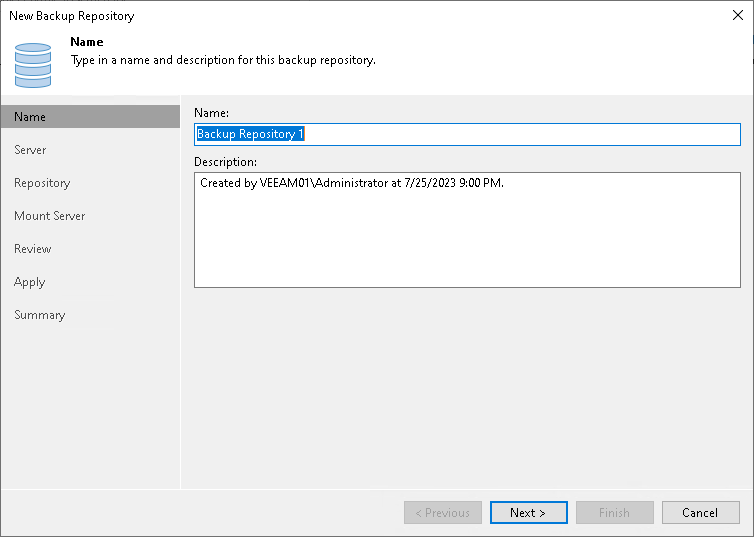Viewport: 754px width, 537px height.
Task: Go to the Server step in the sidebar
Action: point(30,150)
